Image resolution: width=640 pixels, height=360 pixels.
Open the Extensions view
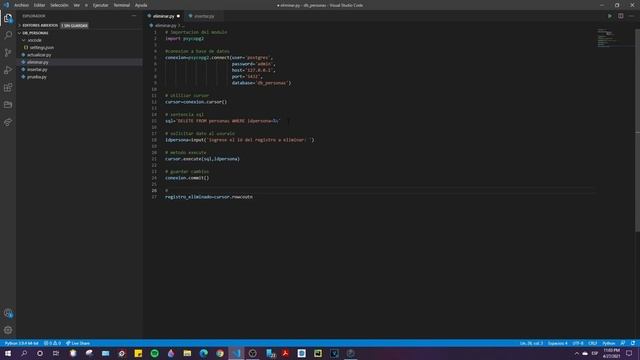(8, 87)
